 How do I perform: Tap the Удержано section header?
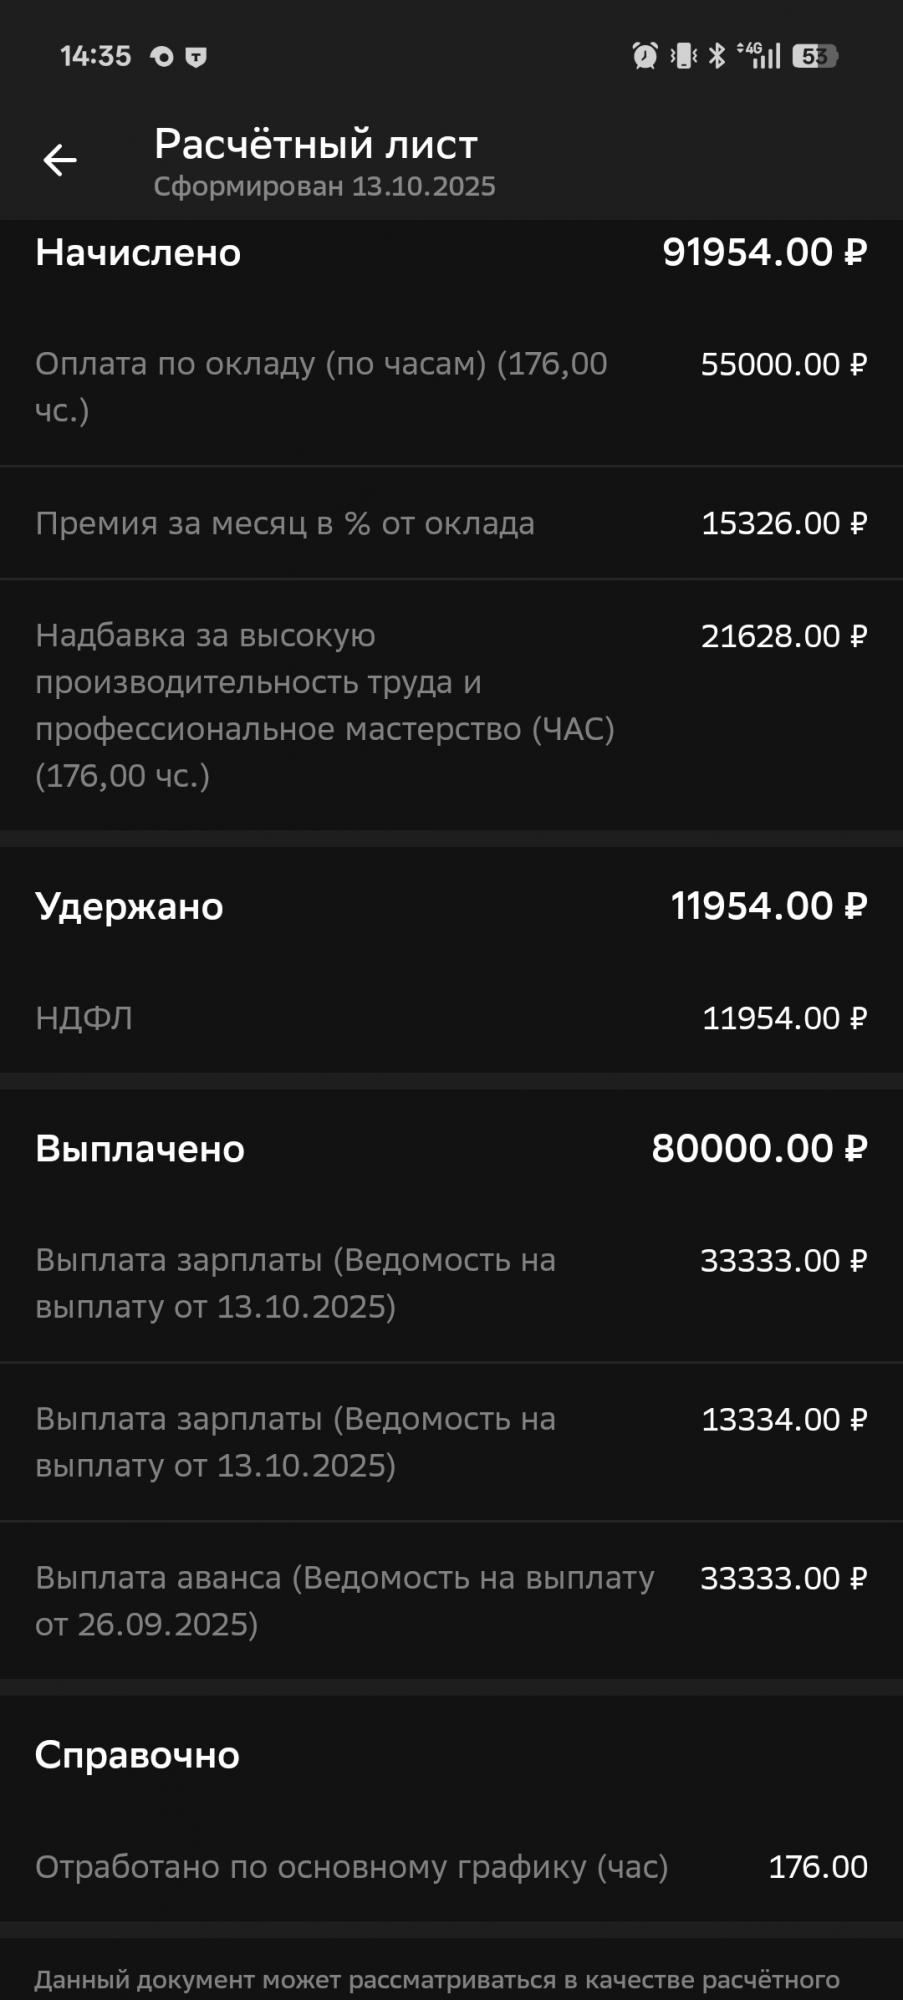point(129,907)
